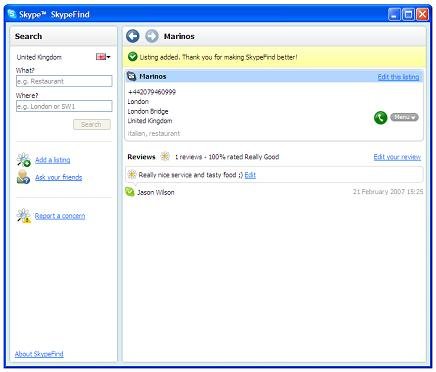The width and height of the screenshot is (436, 372).
Task: Click the 21 February 2007 timestamp
Action: tap(388, 192)
